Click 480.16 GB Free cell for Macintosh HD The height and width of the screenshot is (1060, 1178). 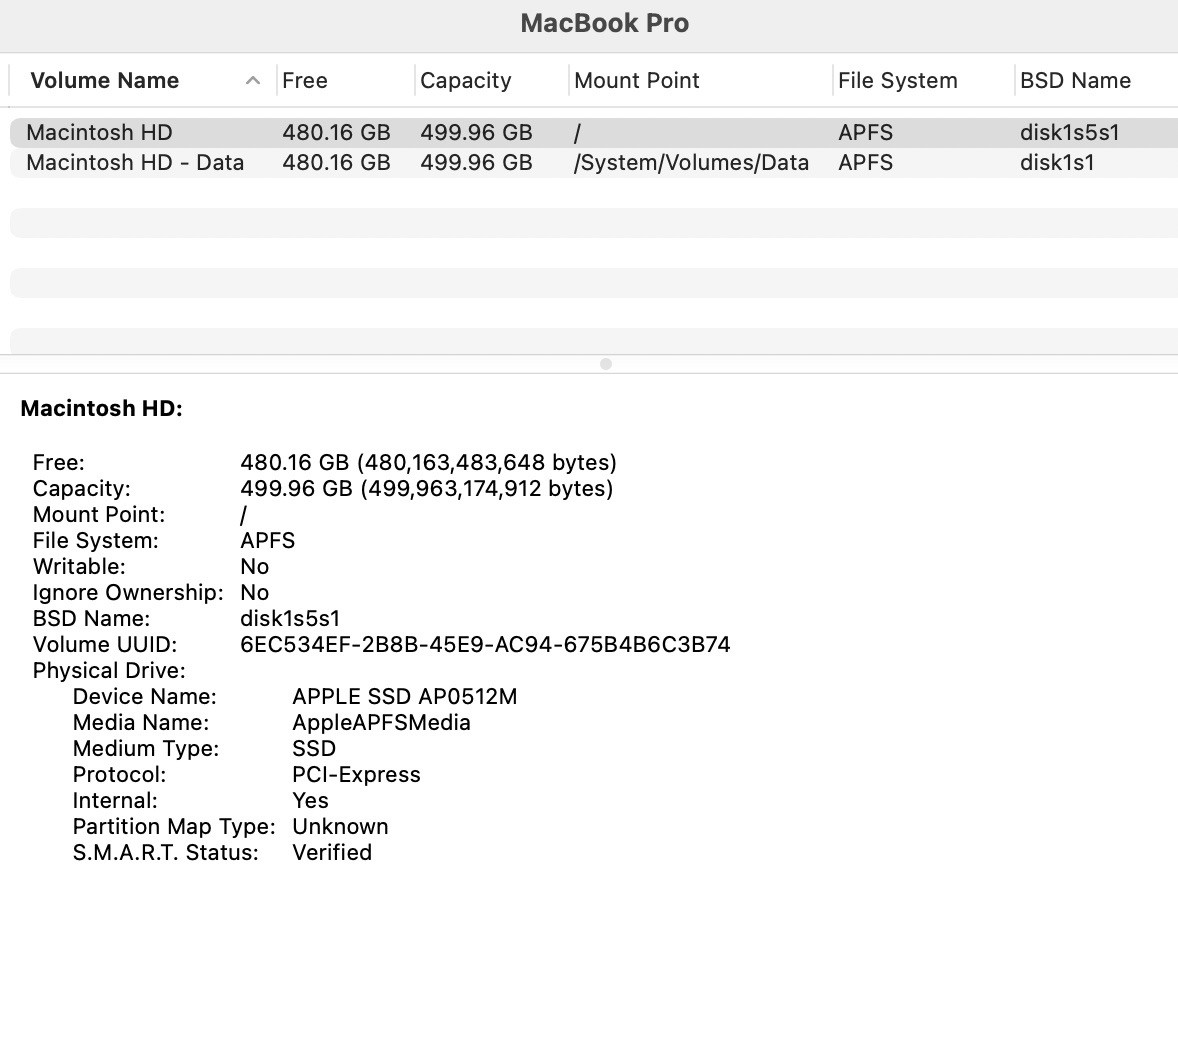(x=336, y=133)
